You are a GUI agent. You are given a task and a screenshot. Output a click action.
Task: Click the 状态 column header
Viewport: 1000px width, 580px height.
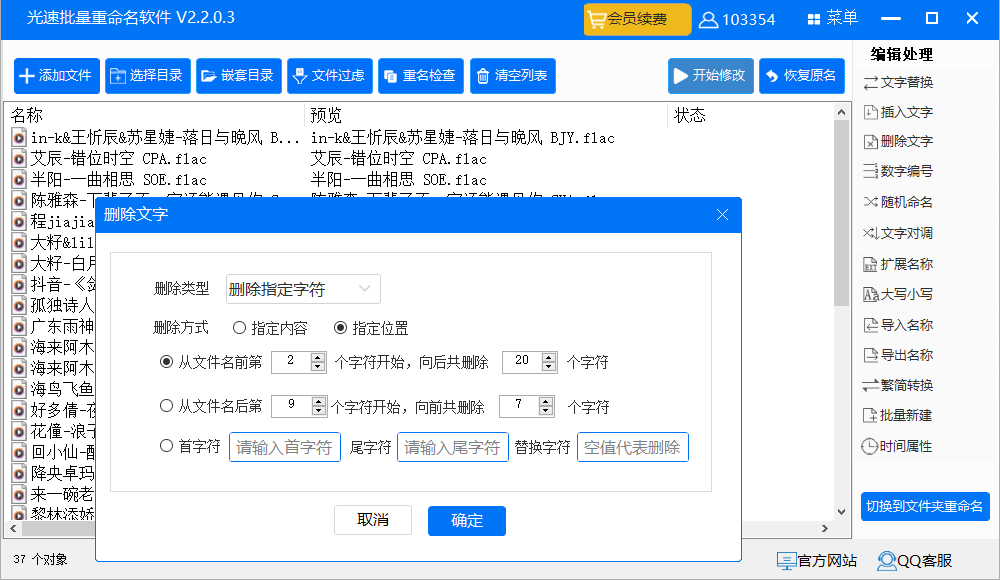click(x=689, y=115)
